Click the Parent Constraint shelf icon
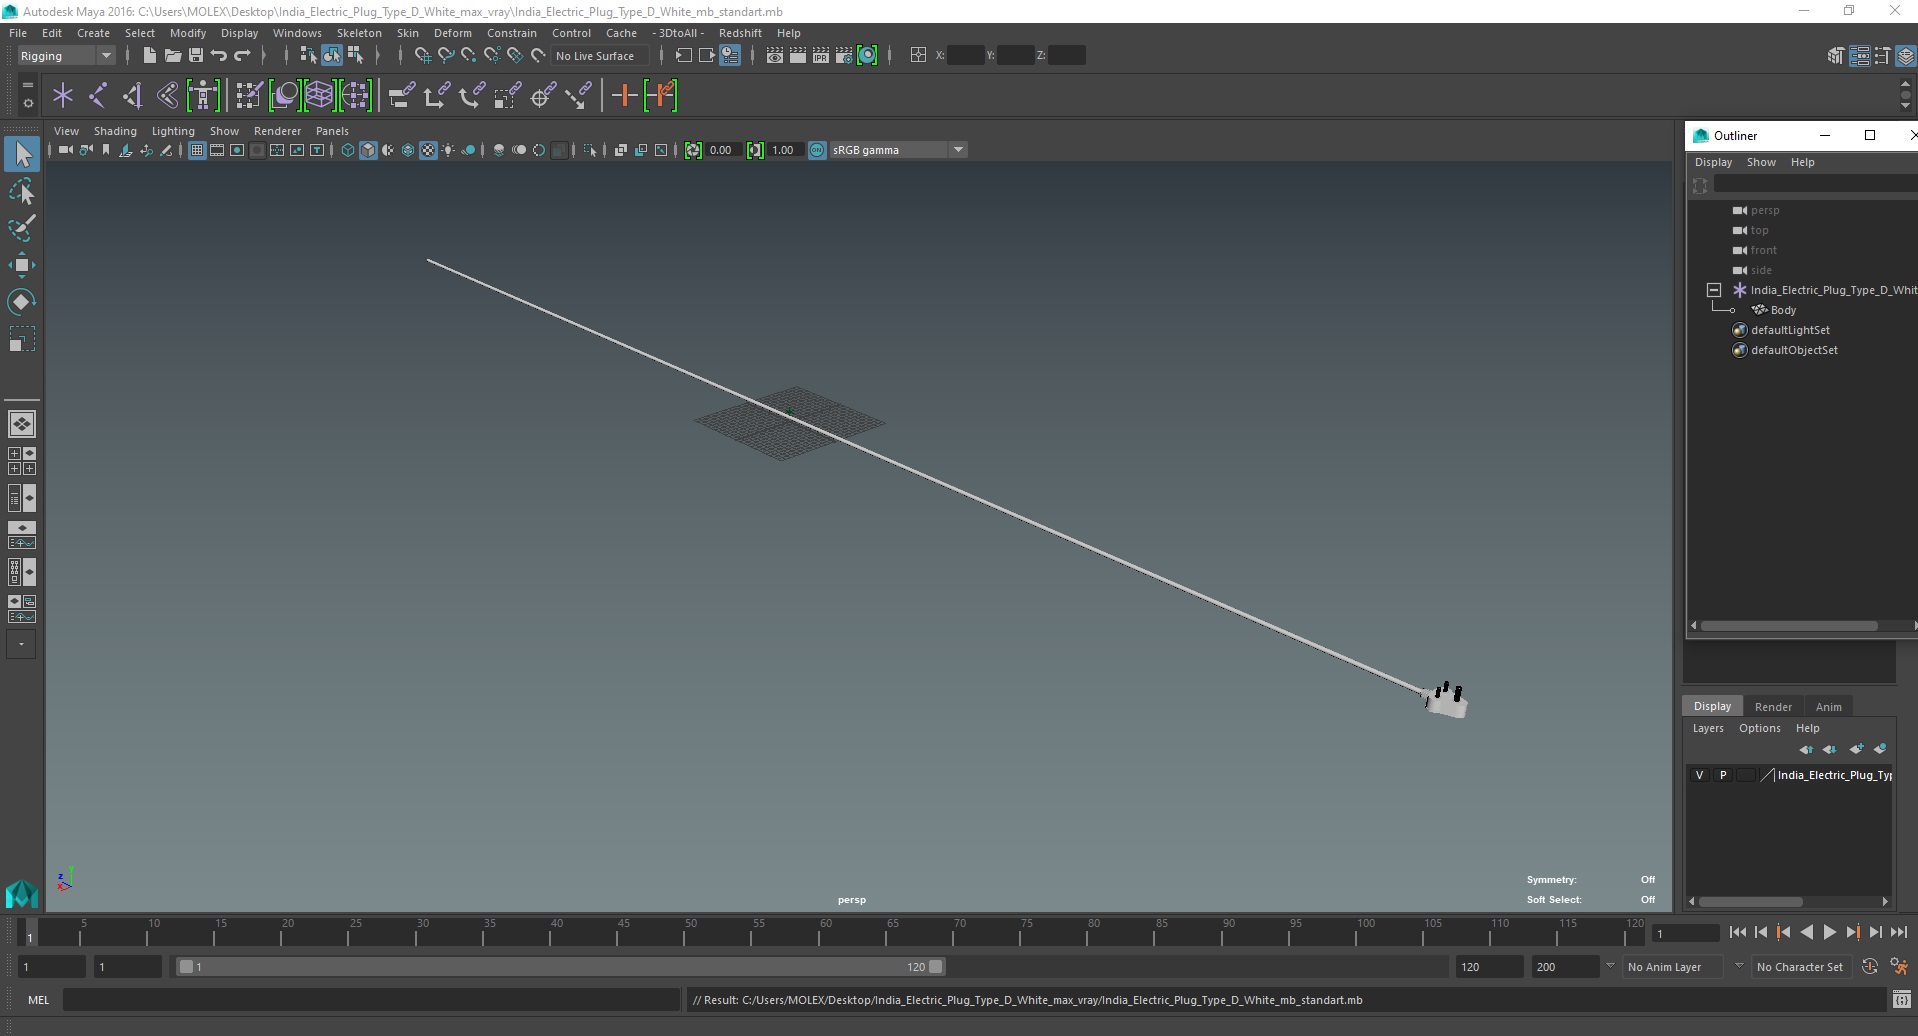 (402, 96)
